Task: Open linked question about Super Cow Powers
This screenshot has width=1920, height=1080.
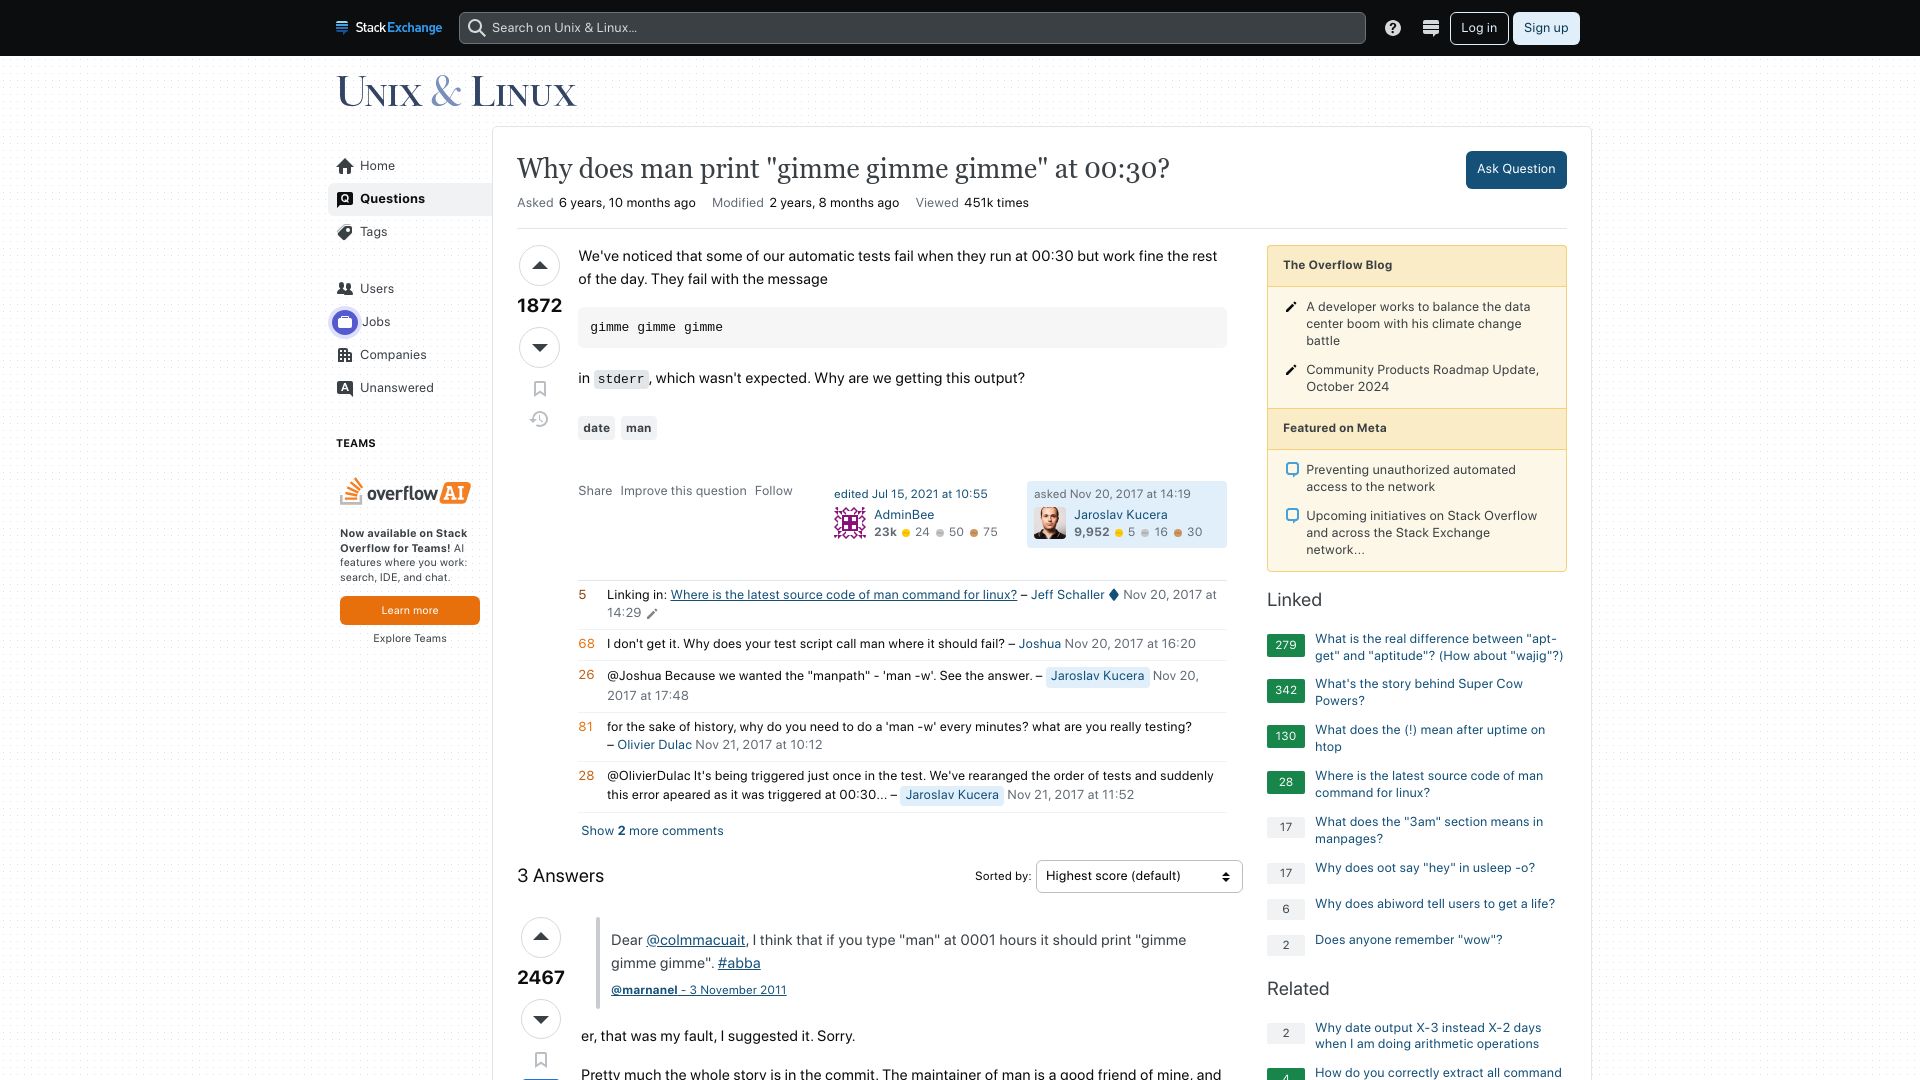Action: (x=1418, y=692)
